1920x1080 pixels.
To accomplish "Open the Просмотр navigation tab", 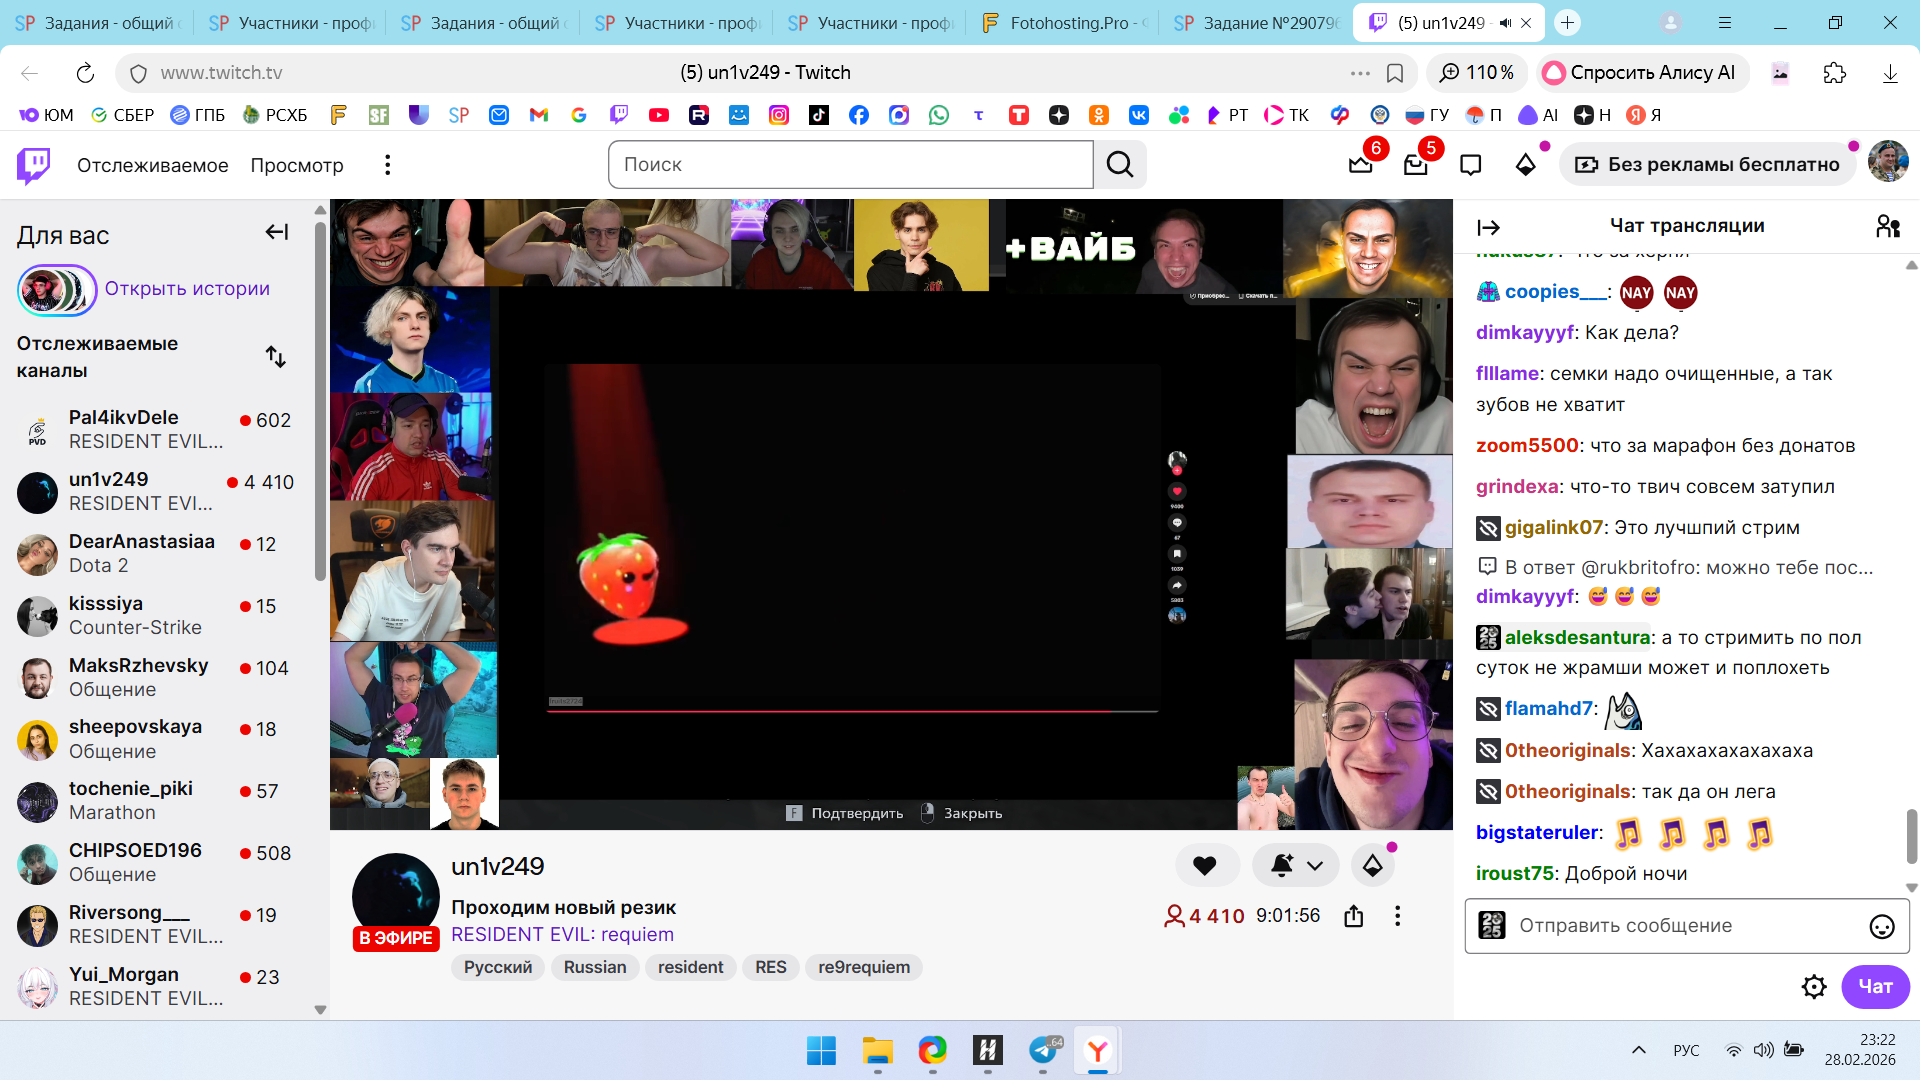I will point(296,165).
